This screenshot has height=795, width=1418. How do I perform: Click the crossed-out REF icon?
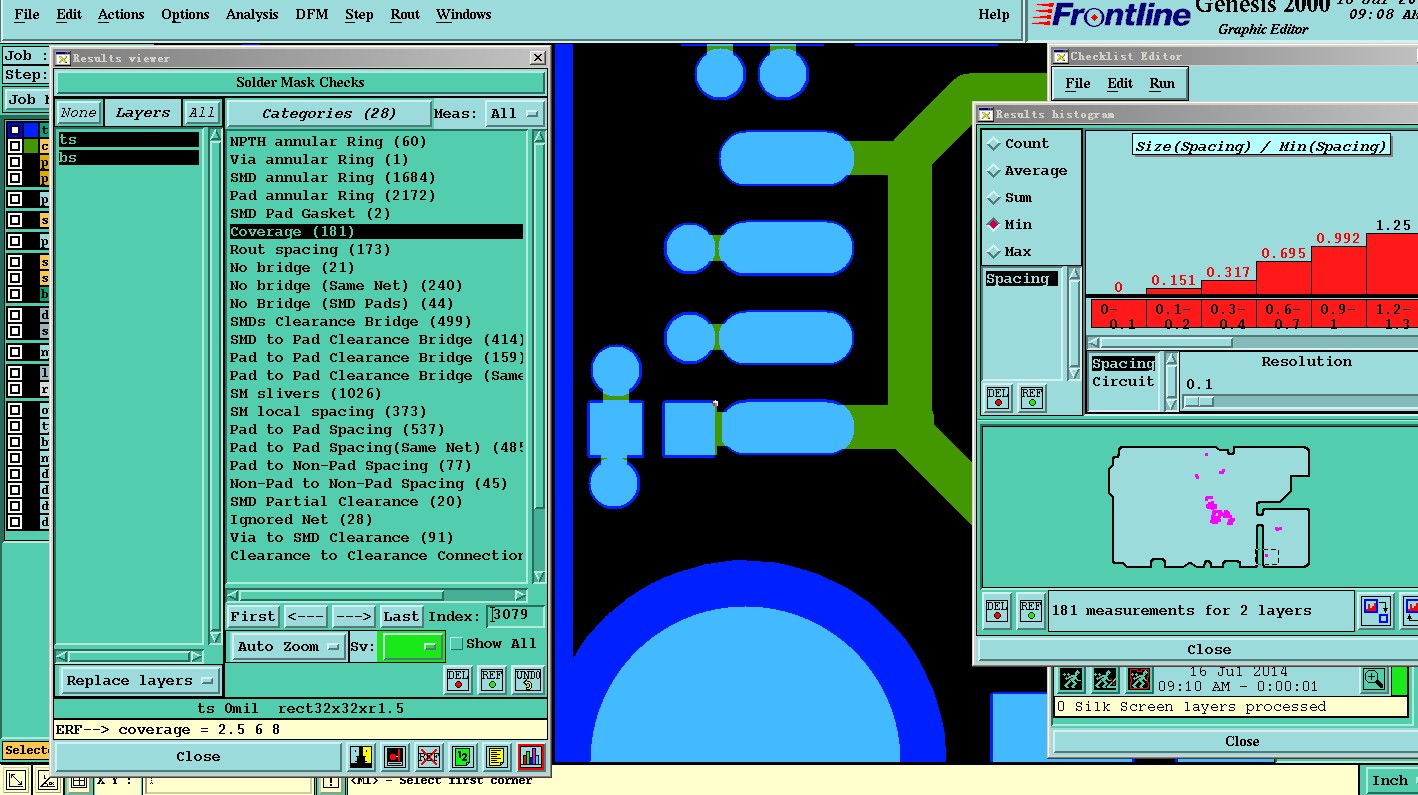click(x=429, y=756)
